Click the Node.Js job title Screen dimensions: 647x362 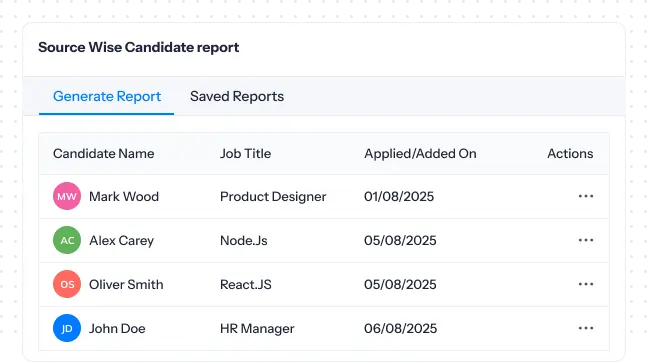pos(243,241)
